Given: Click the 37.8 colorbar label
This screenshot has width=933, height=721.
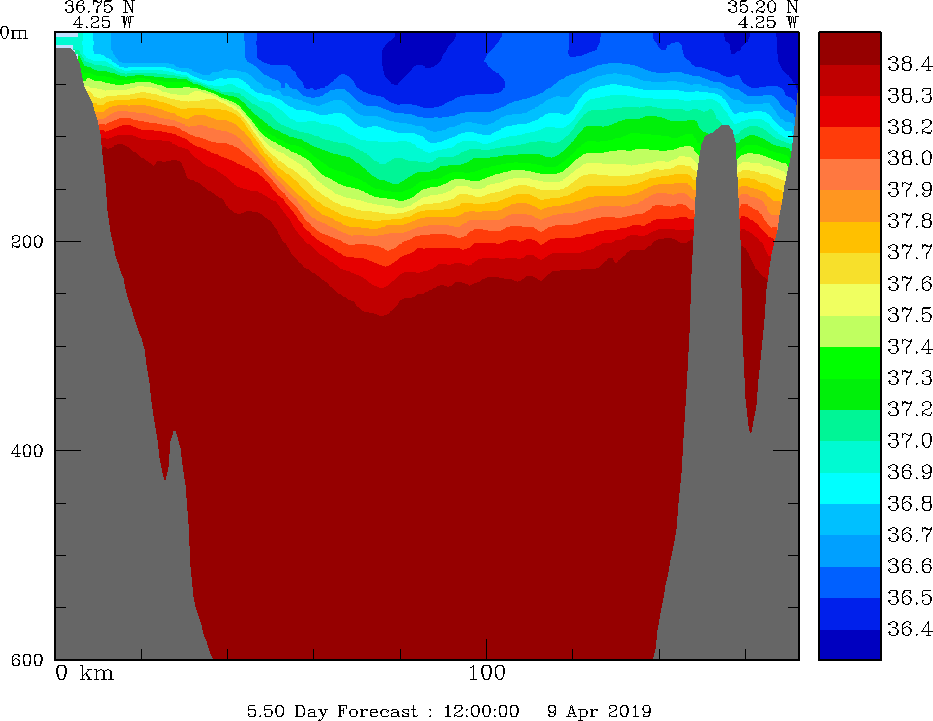Looking at the screenshot, I should tap(910, 221).
